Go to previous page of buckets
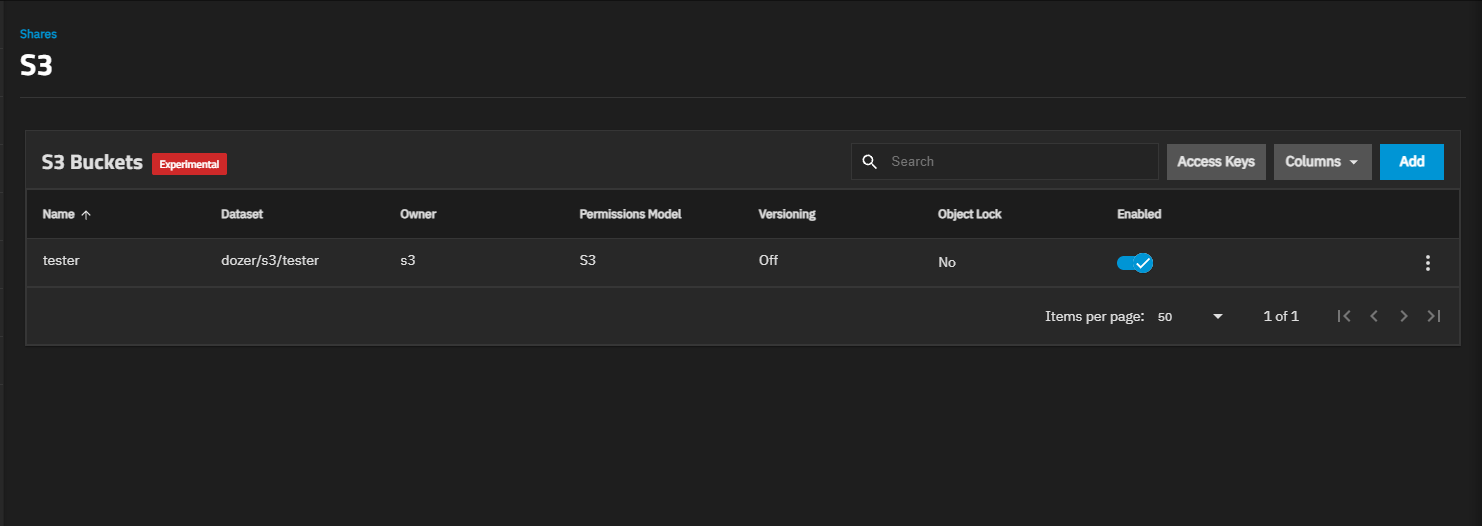 click(1374, 316)
